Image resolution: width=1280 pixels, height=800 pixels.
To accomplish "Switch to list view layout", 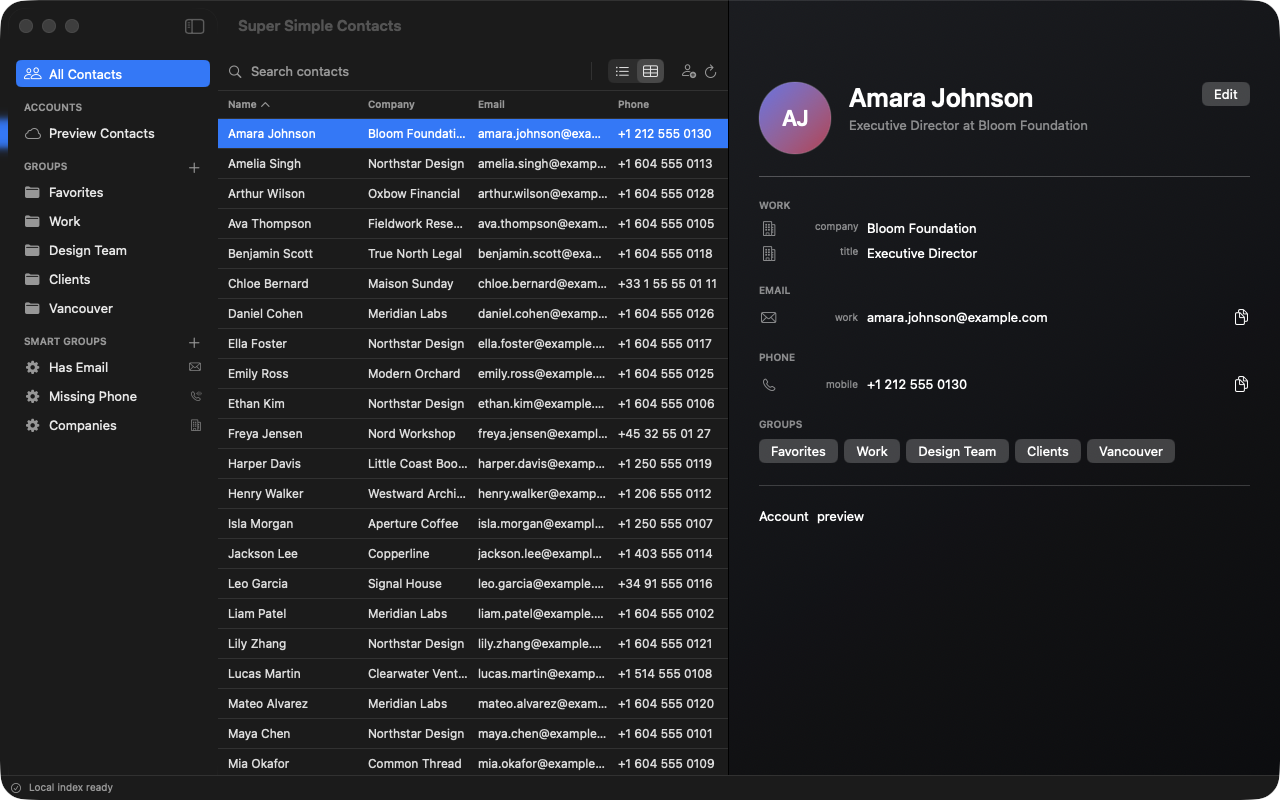I will 622,71.
